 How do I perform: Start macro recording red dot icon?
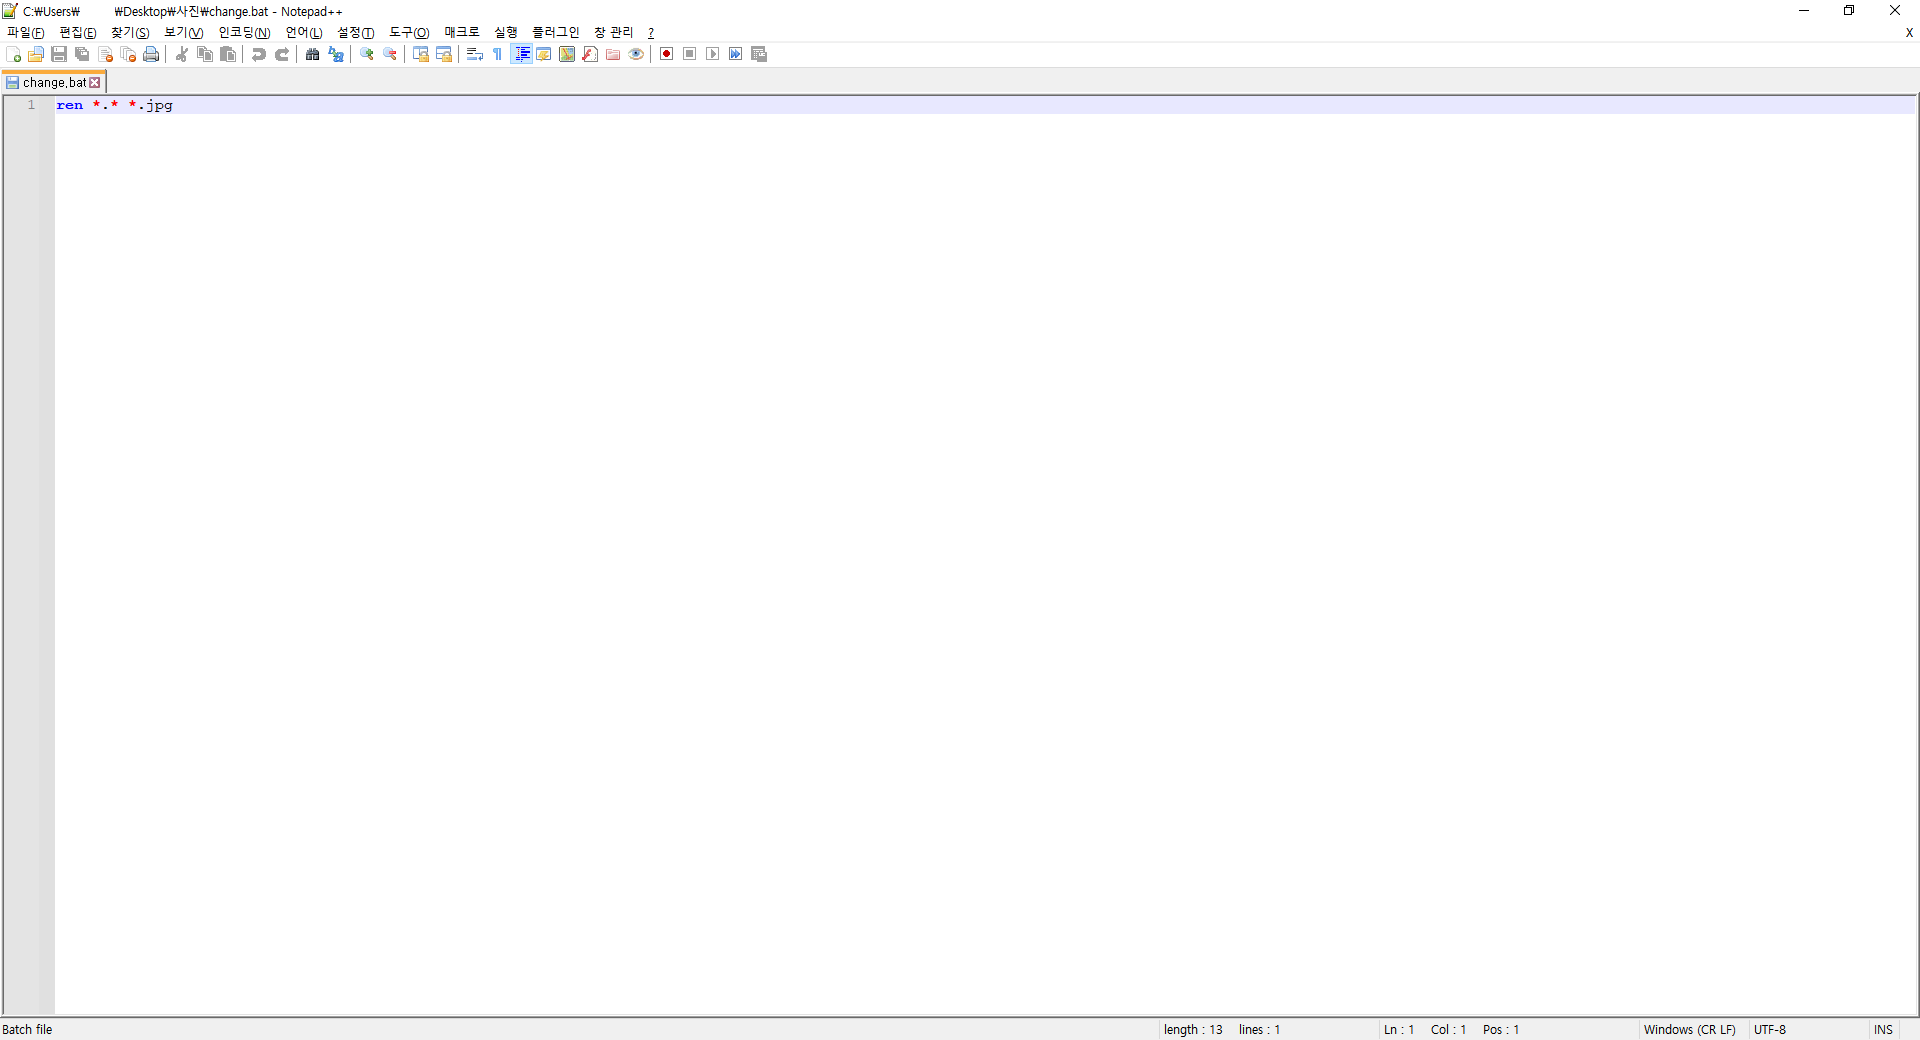tap(667, 54)
